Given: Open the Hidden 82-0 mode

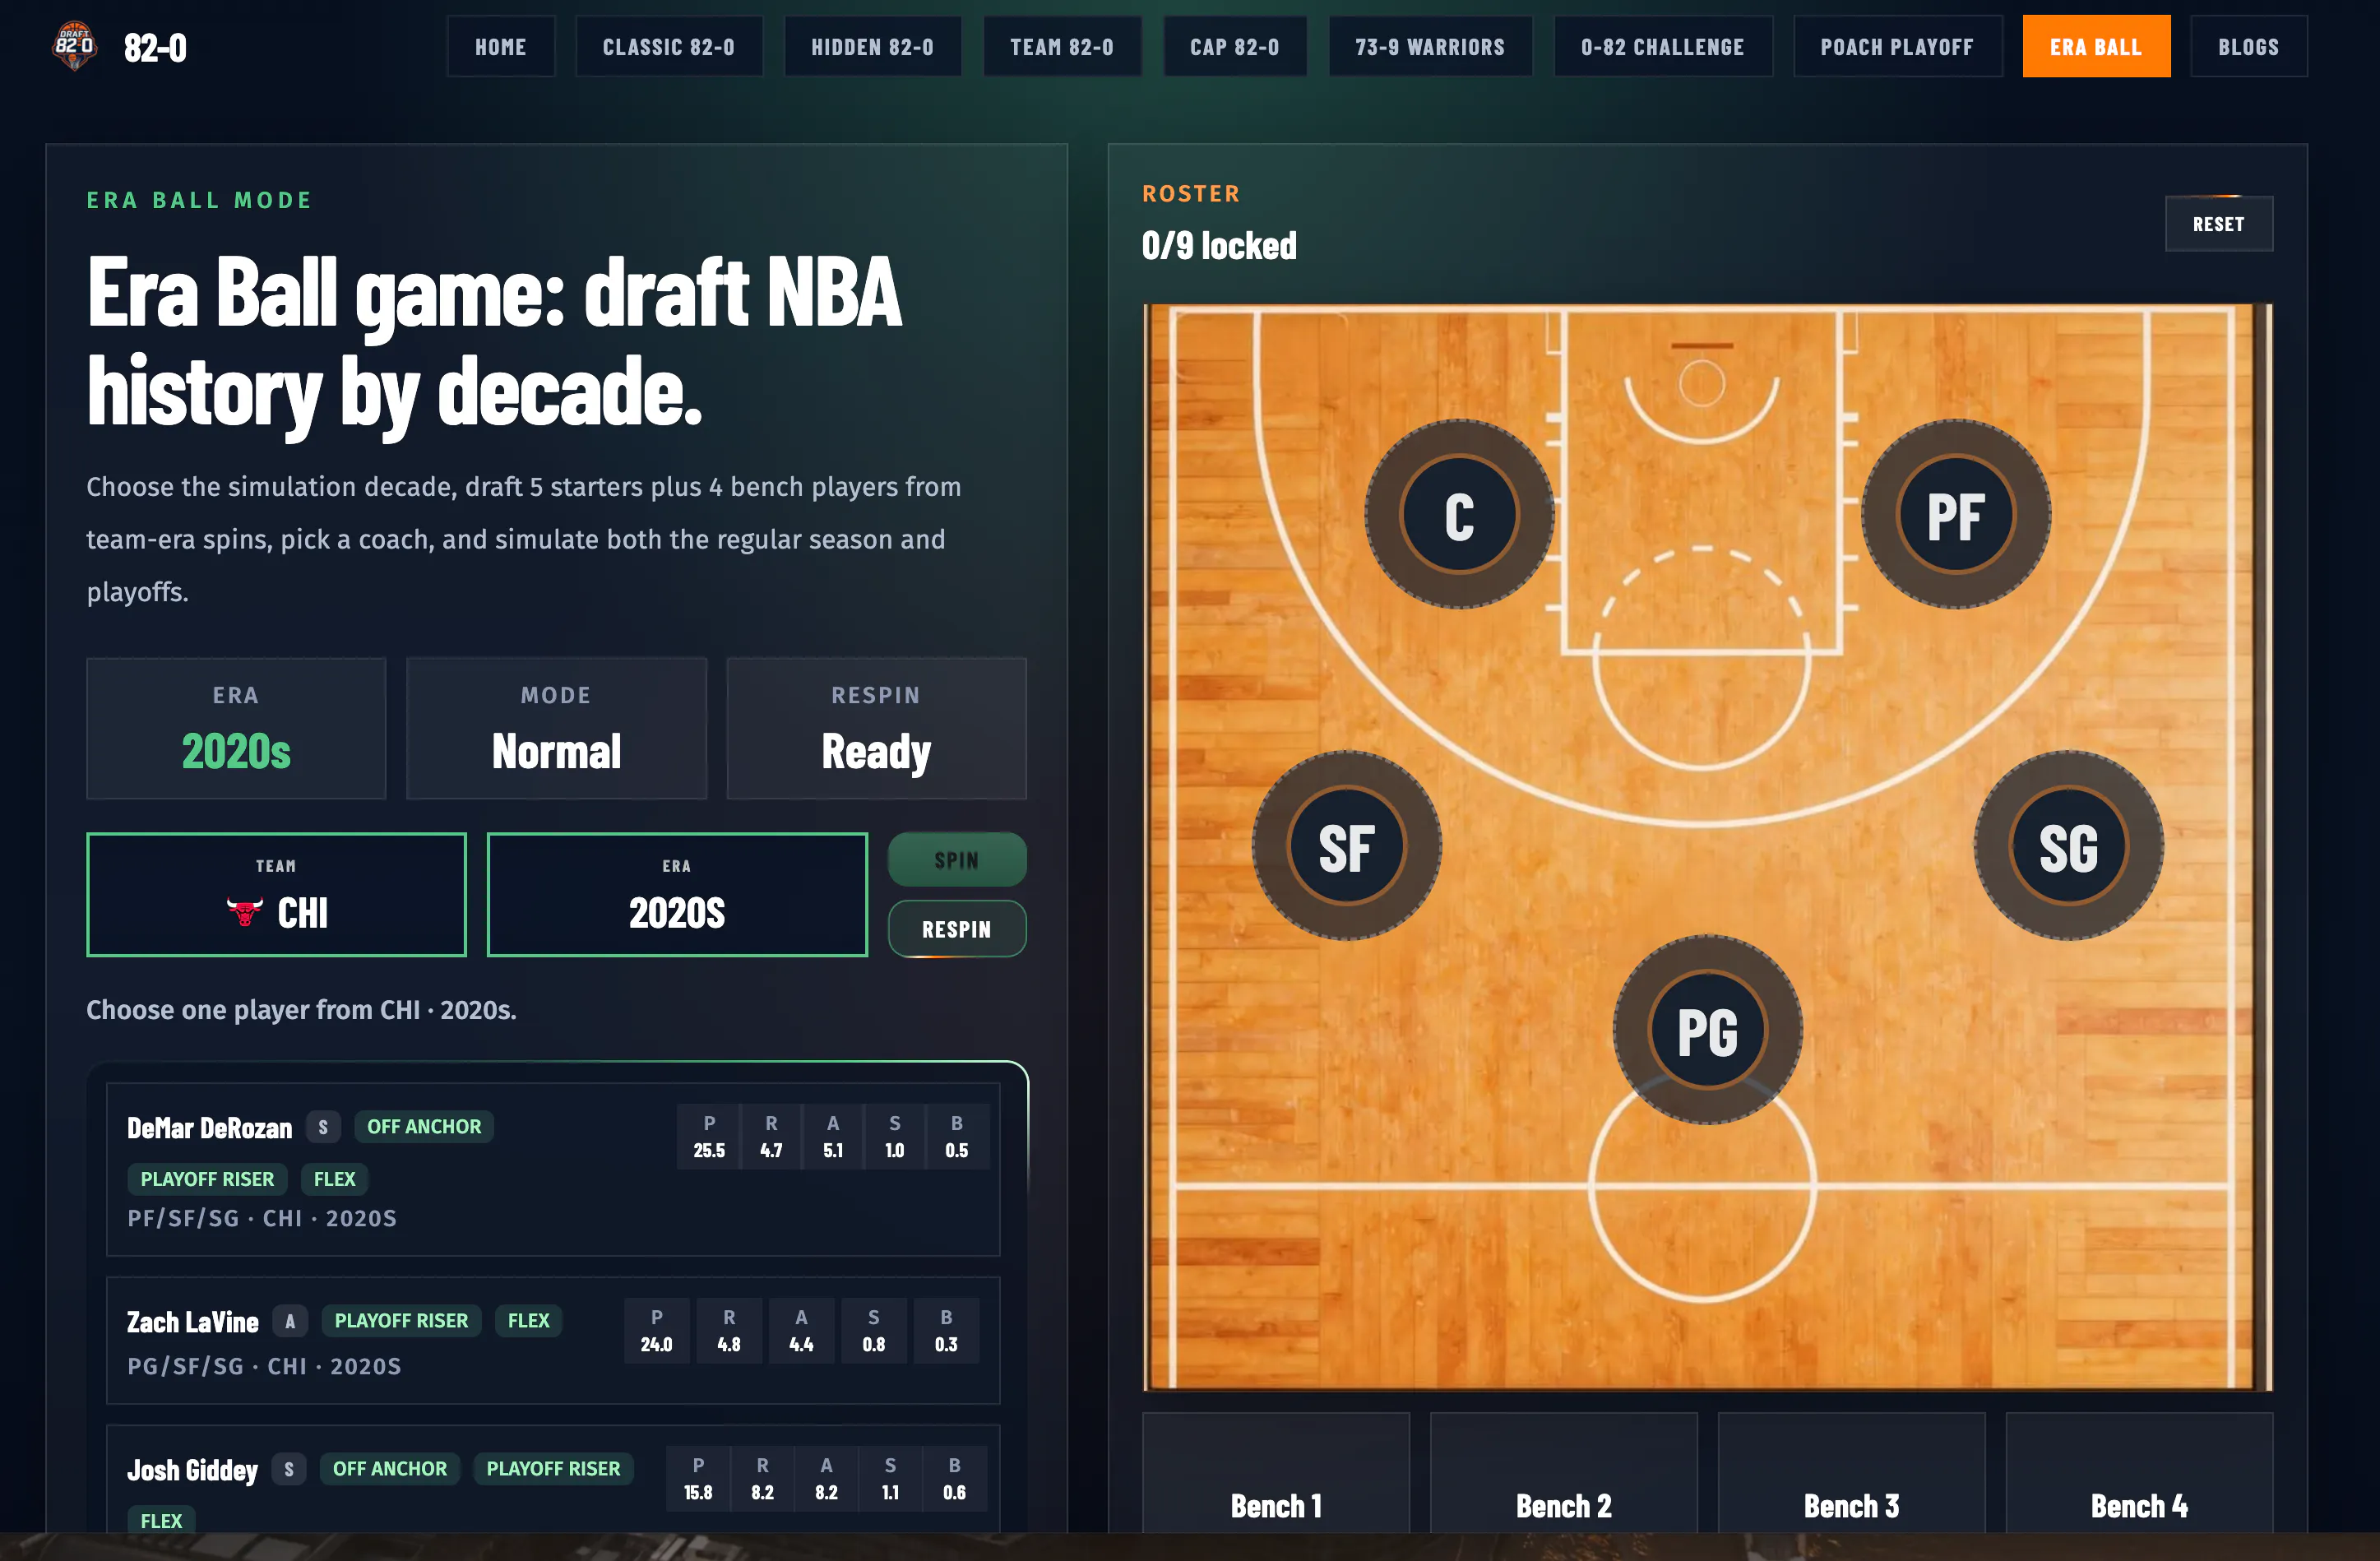Looking at the screenshot, I should (872, 46).
